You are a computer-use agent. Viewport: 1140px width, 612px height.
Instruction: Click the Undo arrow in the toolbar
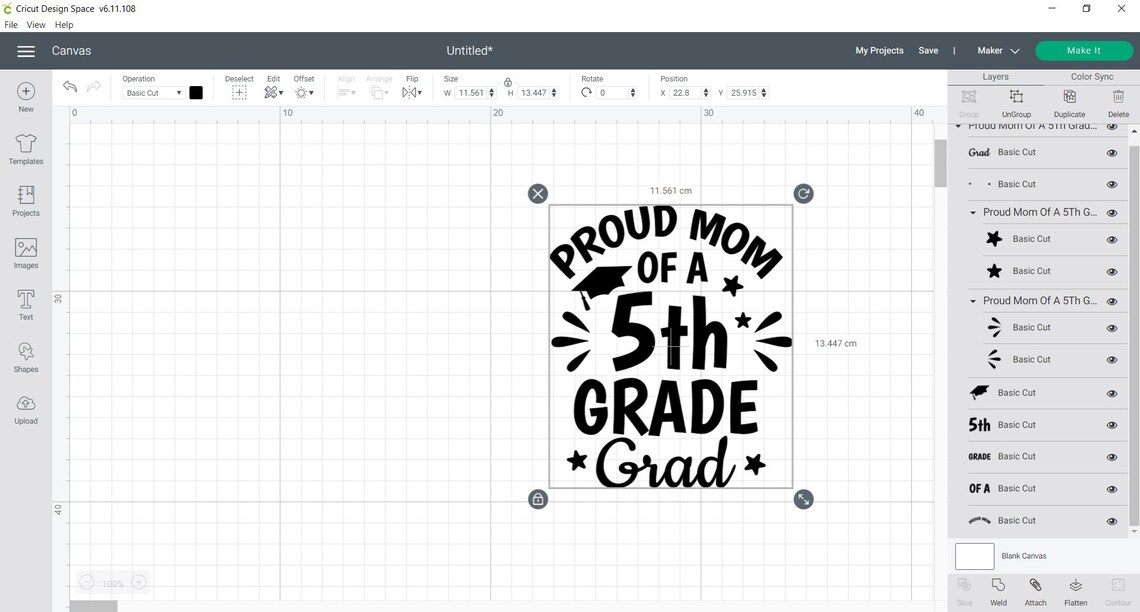click(x=70, y=87)
